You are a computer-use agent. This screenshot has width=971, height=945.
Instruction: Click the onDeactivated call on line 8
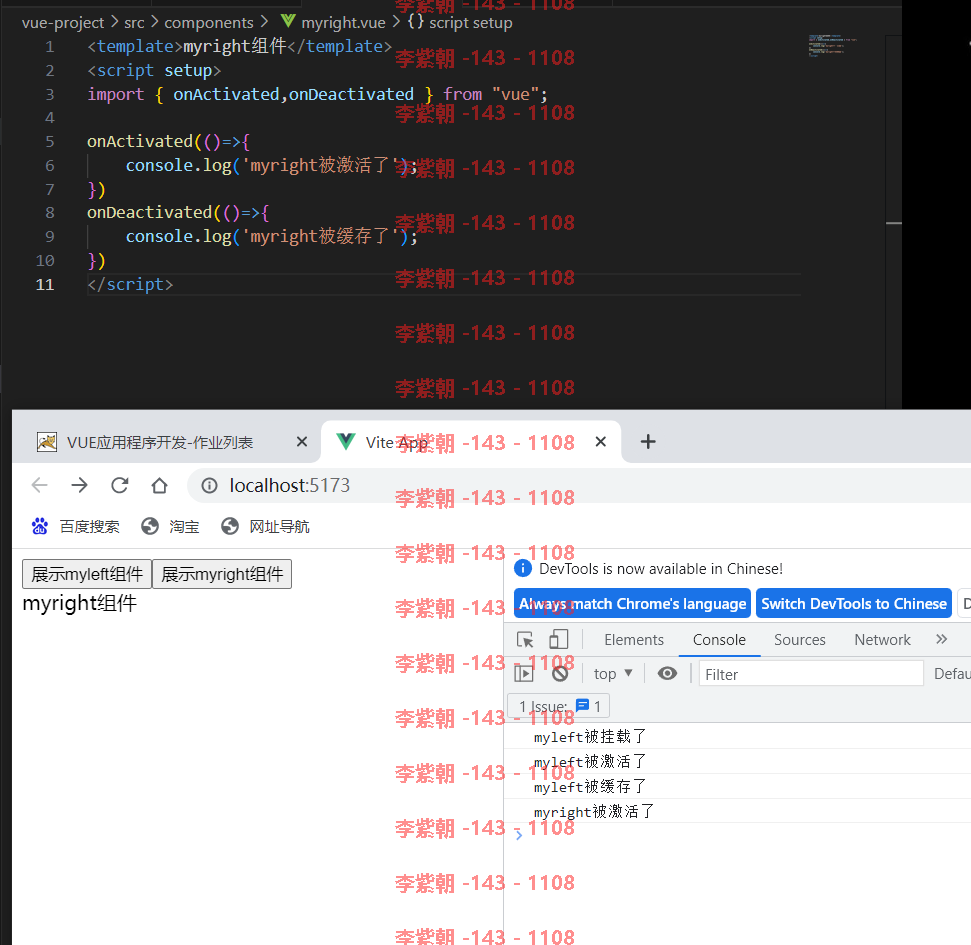[x=150, y=212]
